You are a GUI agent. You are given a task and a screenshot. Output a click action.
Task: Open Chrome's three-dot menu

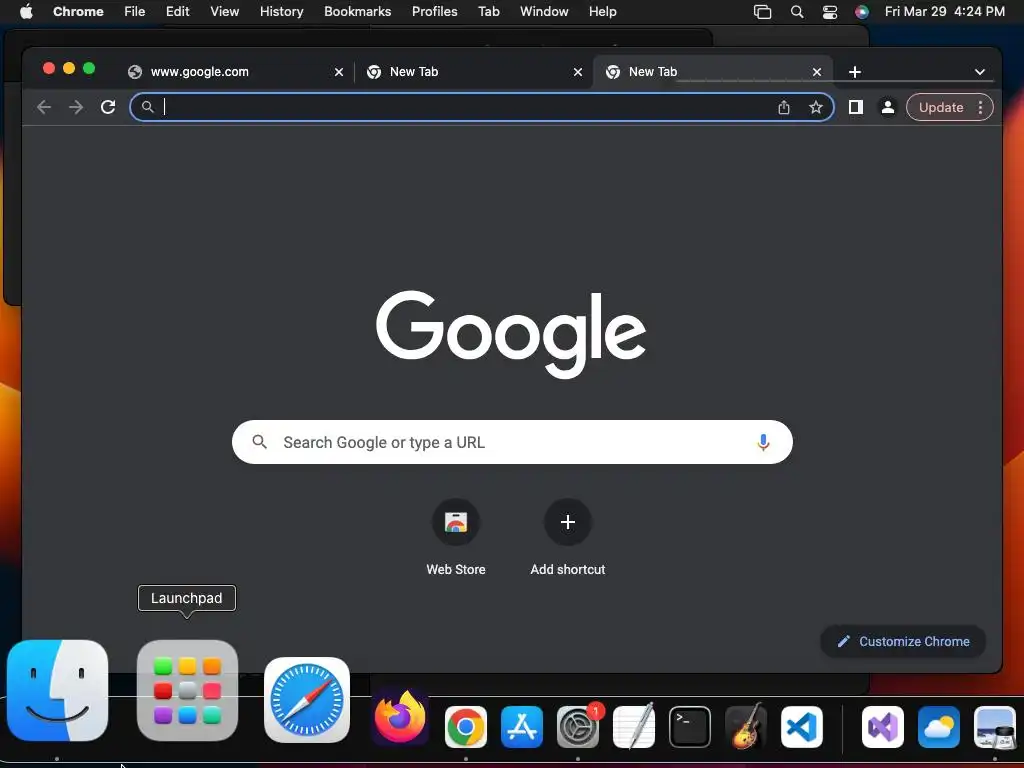[980, 107]
